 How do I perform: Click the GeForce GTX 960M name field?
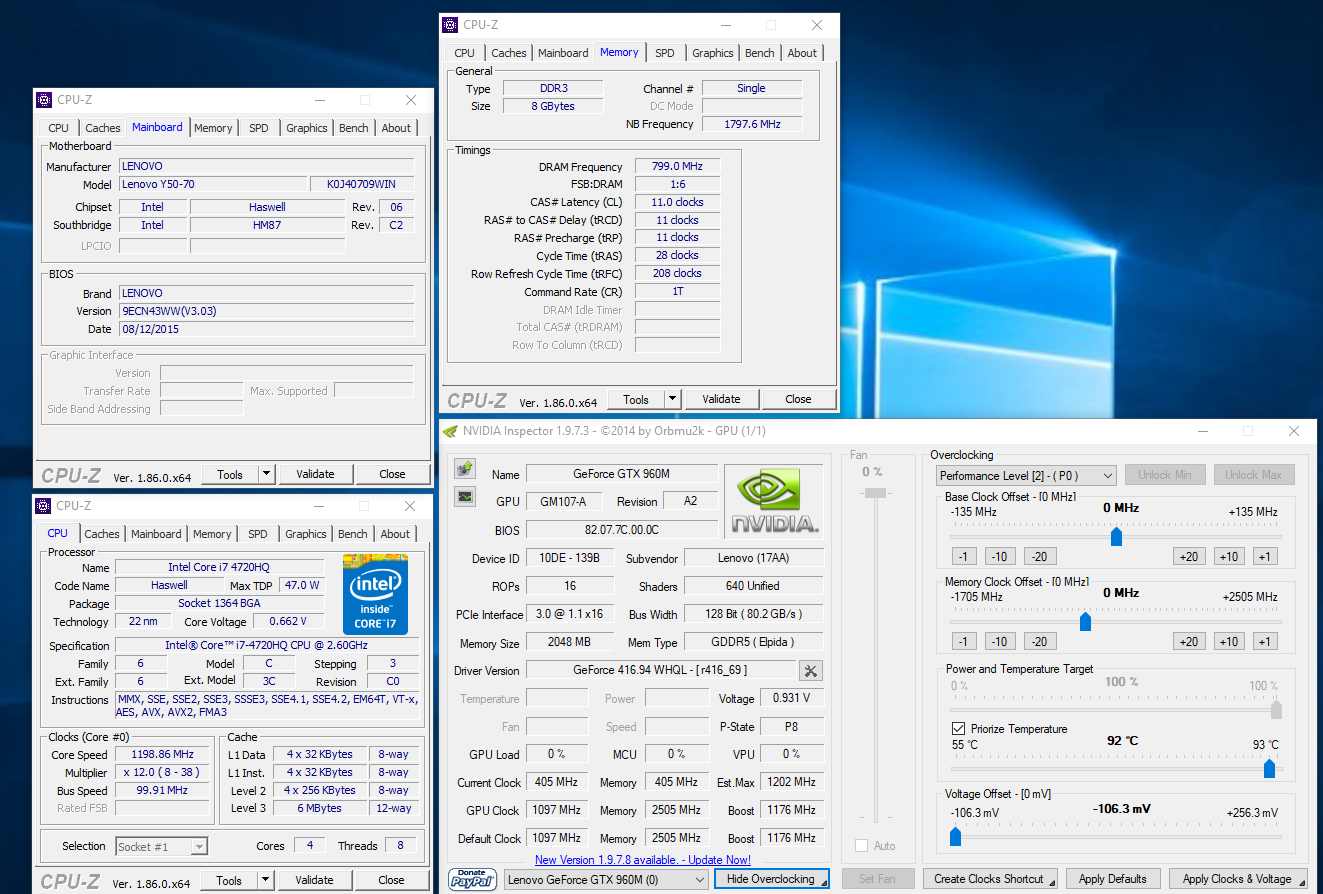(621, 474)
